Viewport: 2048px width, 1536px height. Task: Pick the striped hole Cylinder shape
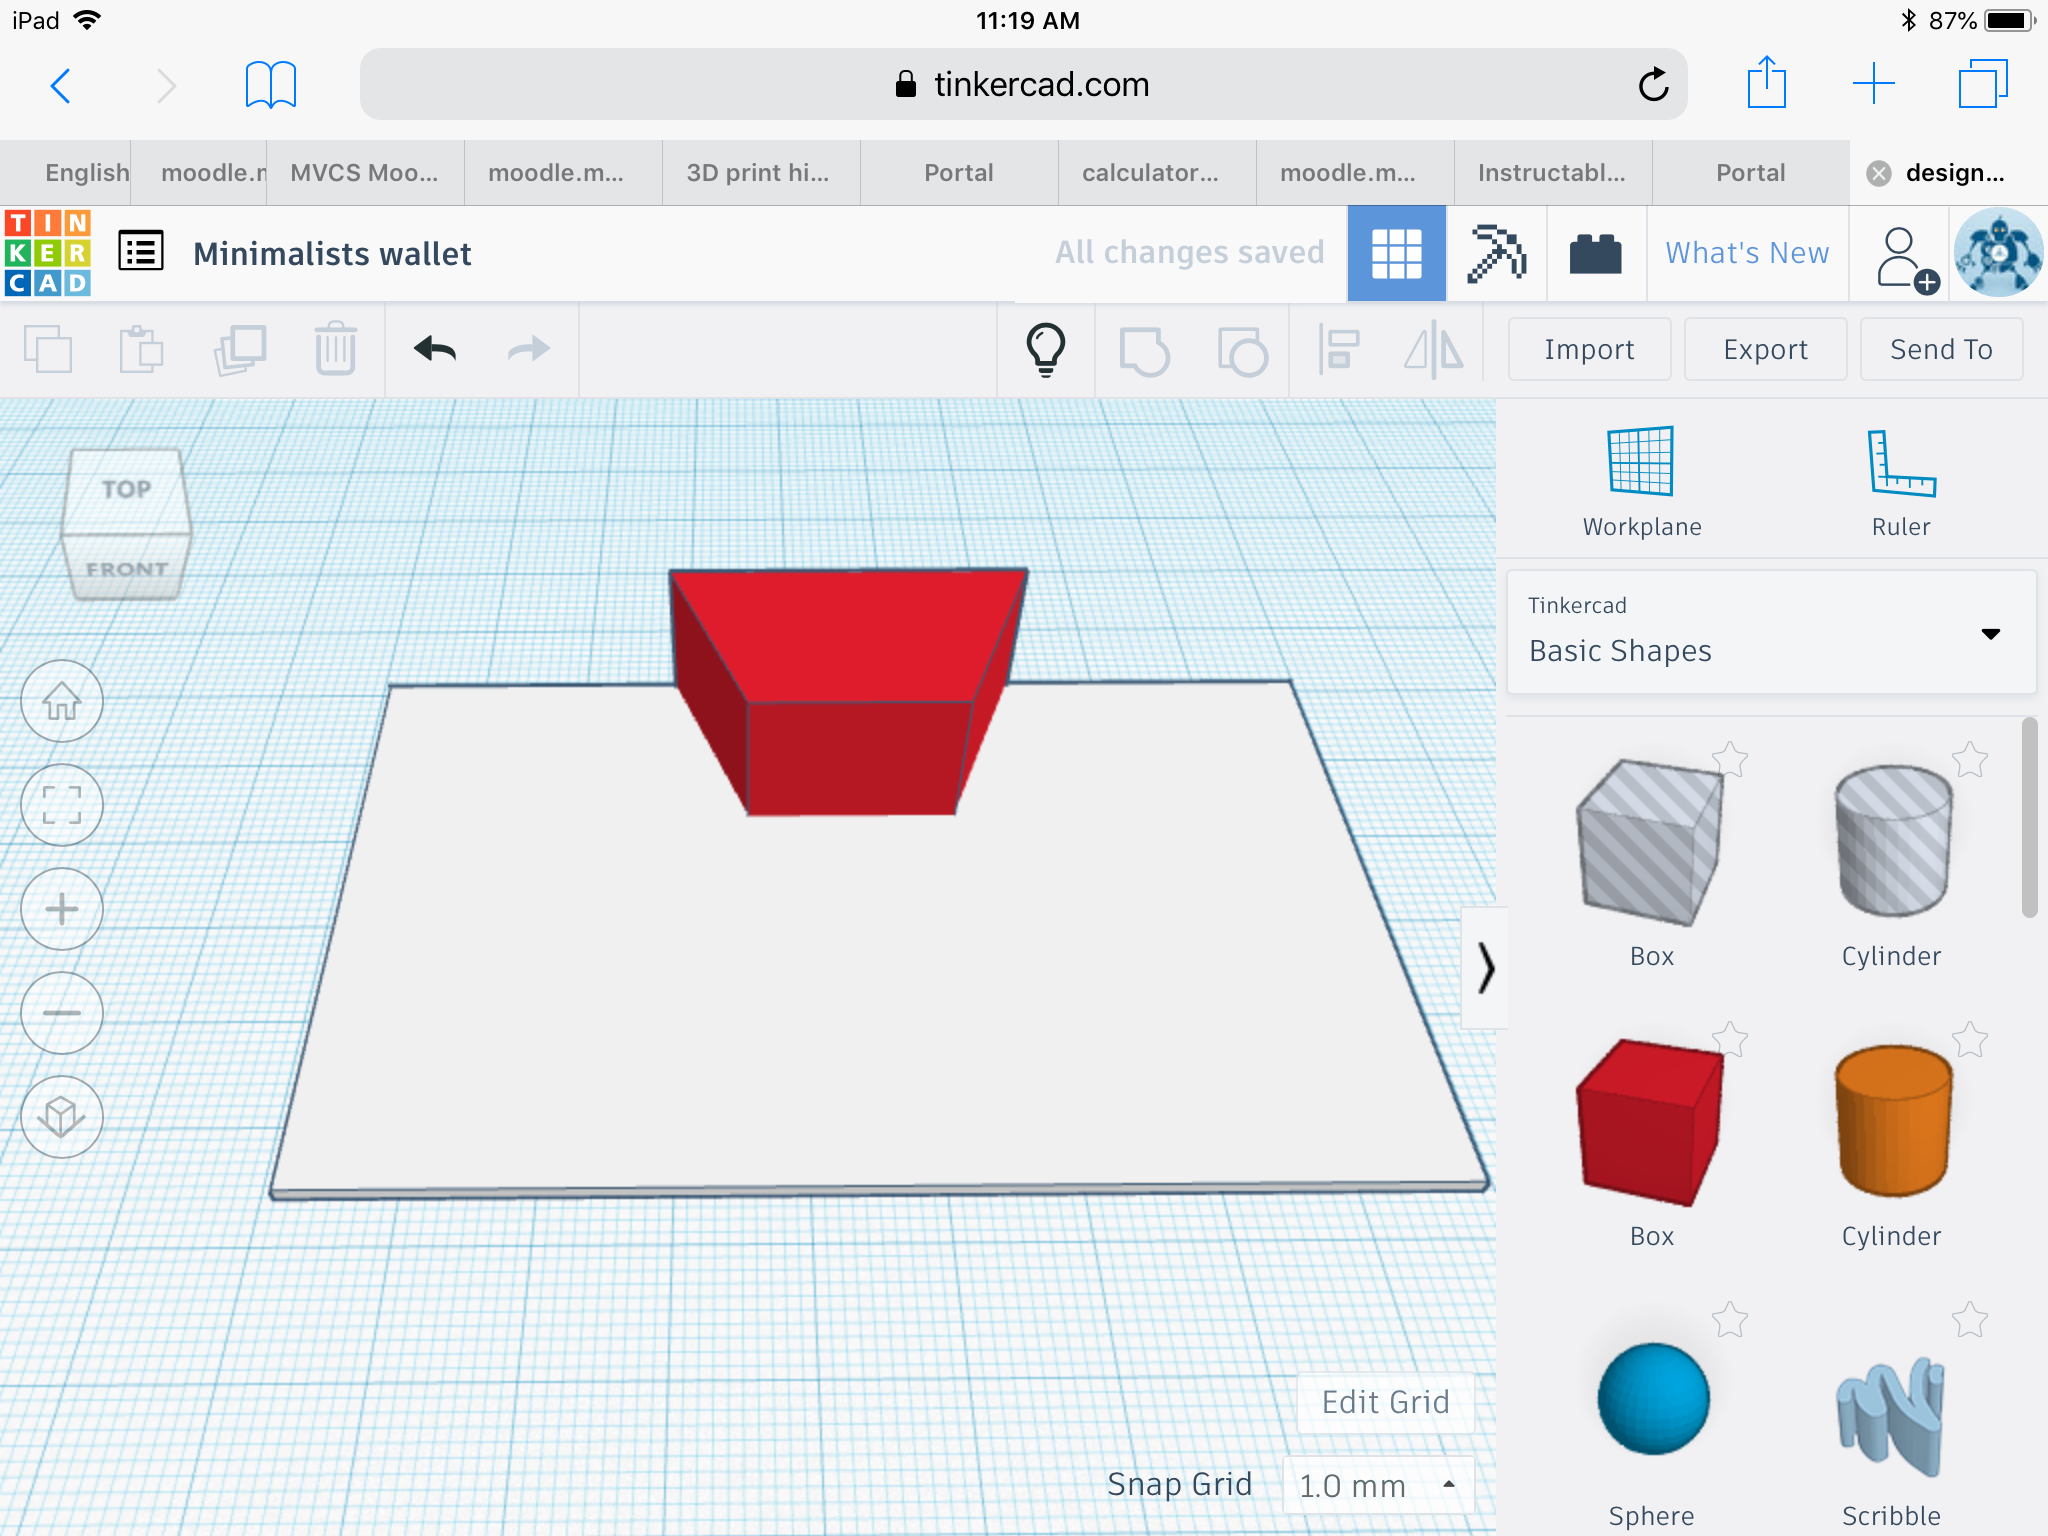pos(1892,842)
